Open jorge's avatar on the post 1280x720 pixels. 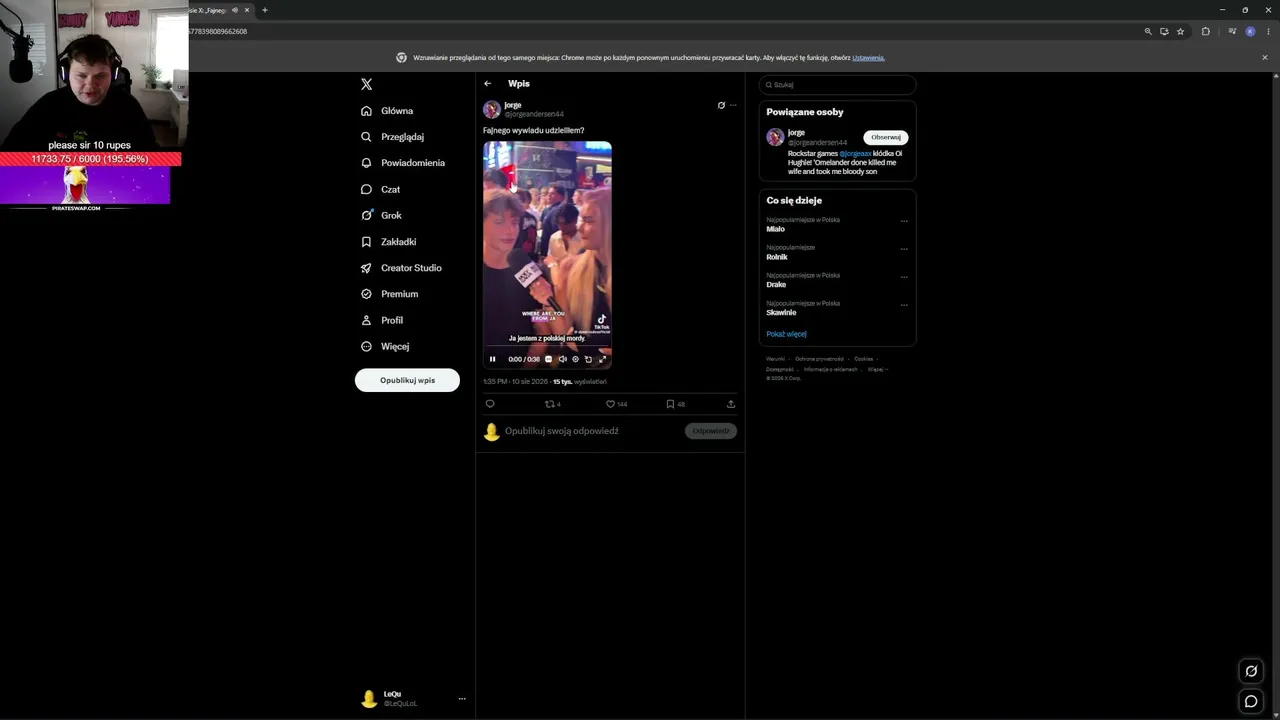point(492,109)
